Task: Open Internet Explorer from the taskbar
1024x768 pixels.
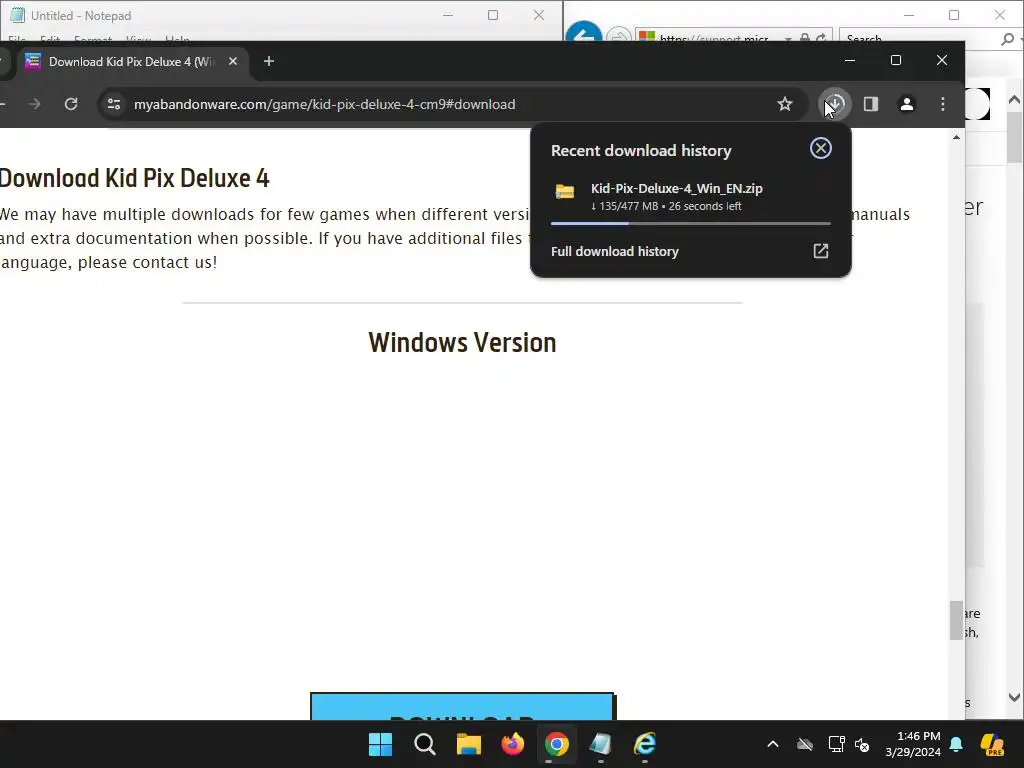Action: coord(645,744)
